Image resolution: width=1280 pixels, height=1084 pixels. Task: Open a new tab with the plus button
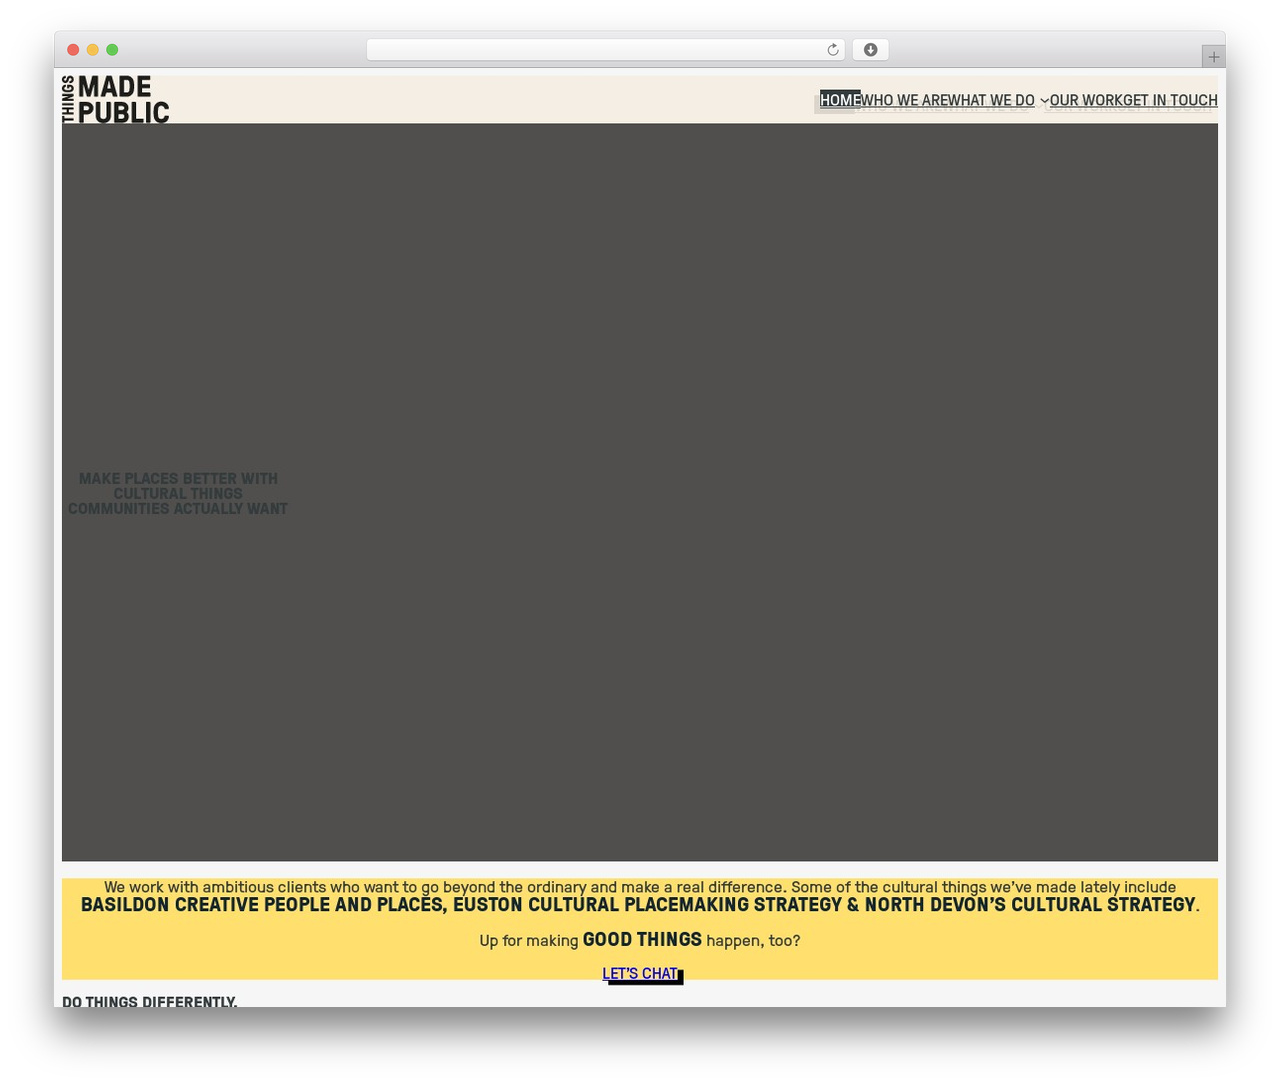tap(1213, 57)
